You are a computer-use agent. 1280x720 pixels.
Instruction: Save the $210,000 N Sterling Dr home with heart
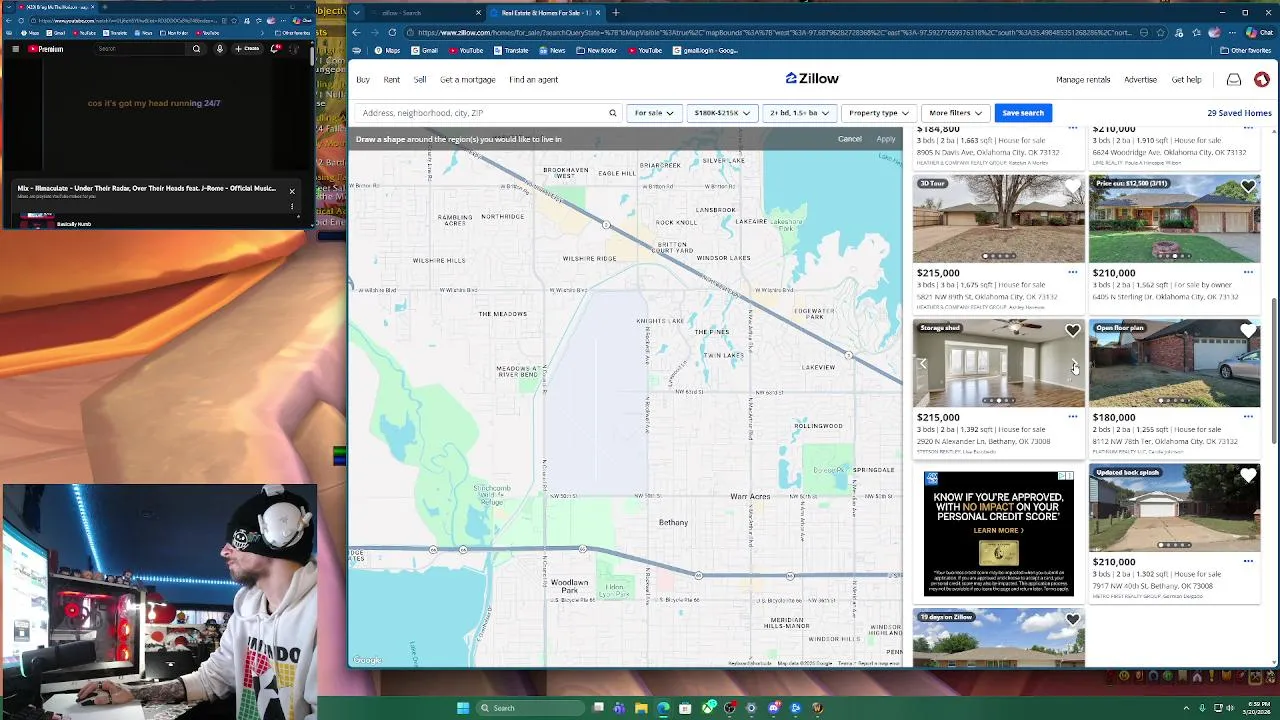[x=1248, y=187]
